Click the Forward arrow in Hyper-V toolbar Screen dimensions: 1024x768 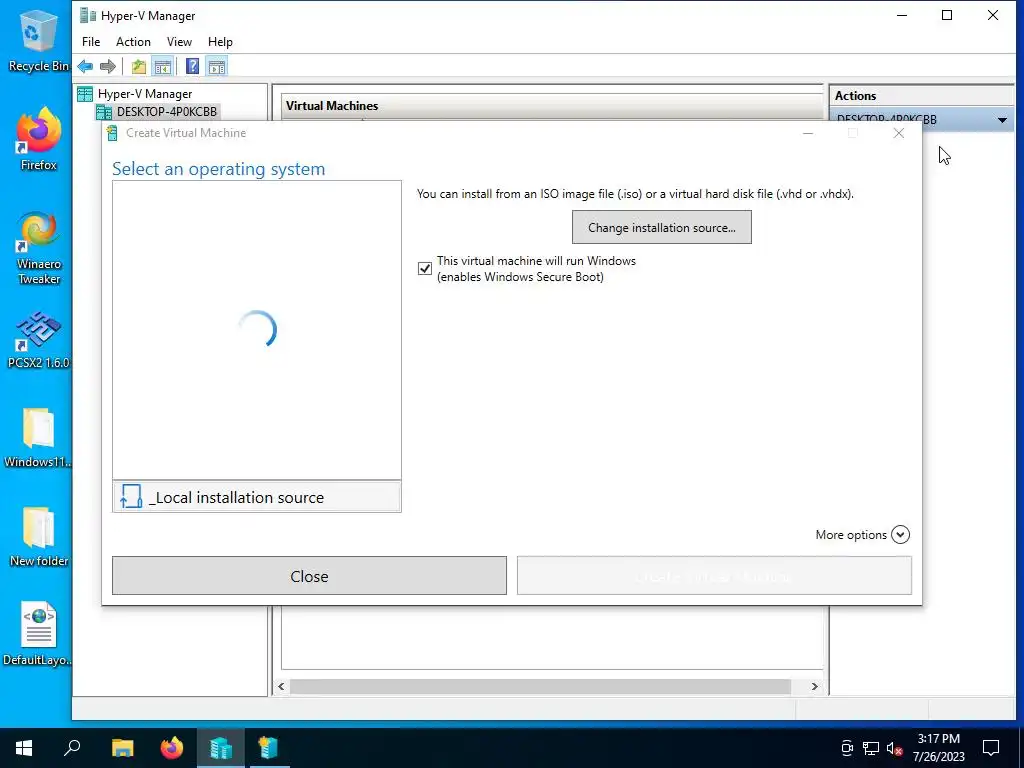(108, 66)
